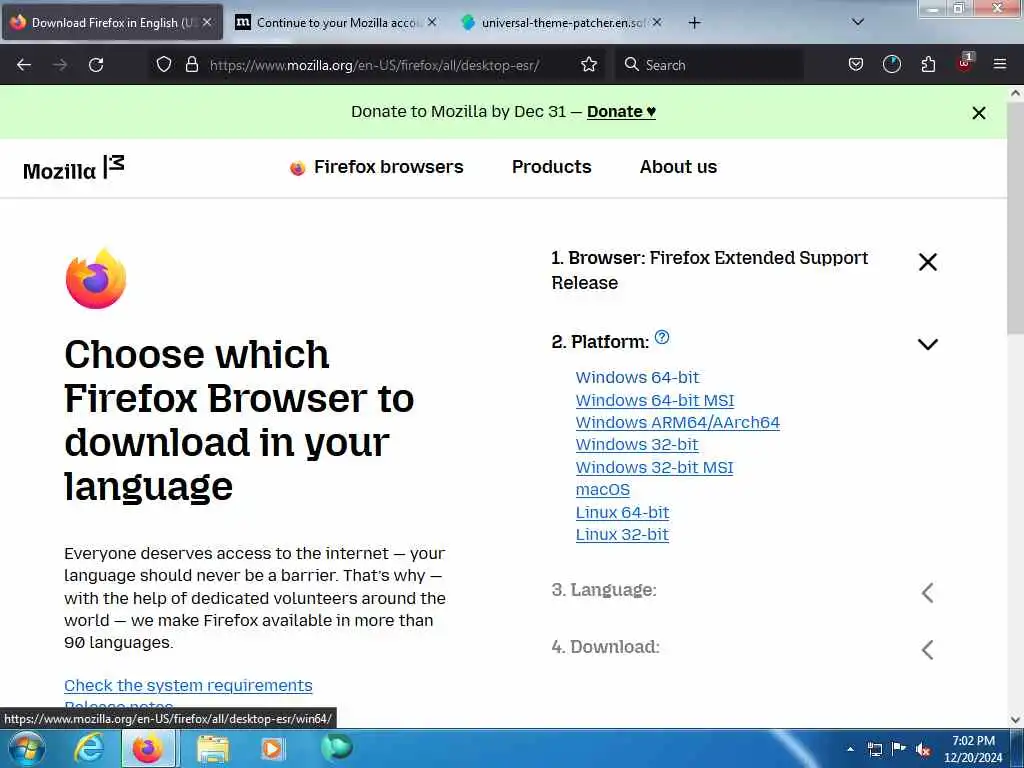
Task: Launch Internet Explorer from taskbar
Action: click(x=89, y=749)
